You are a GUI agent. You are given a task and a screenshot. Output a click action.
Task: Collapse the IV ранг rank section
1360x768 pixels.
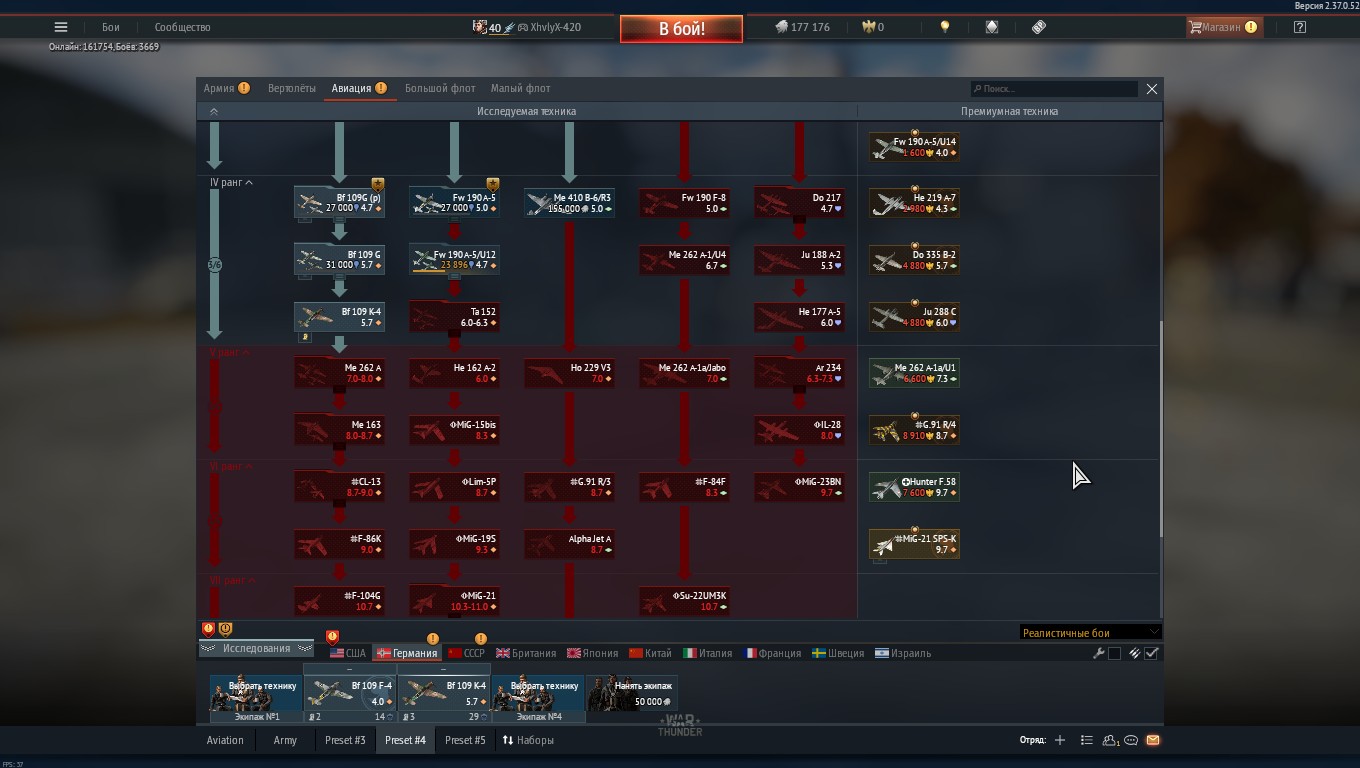(231, 182)
